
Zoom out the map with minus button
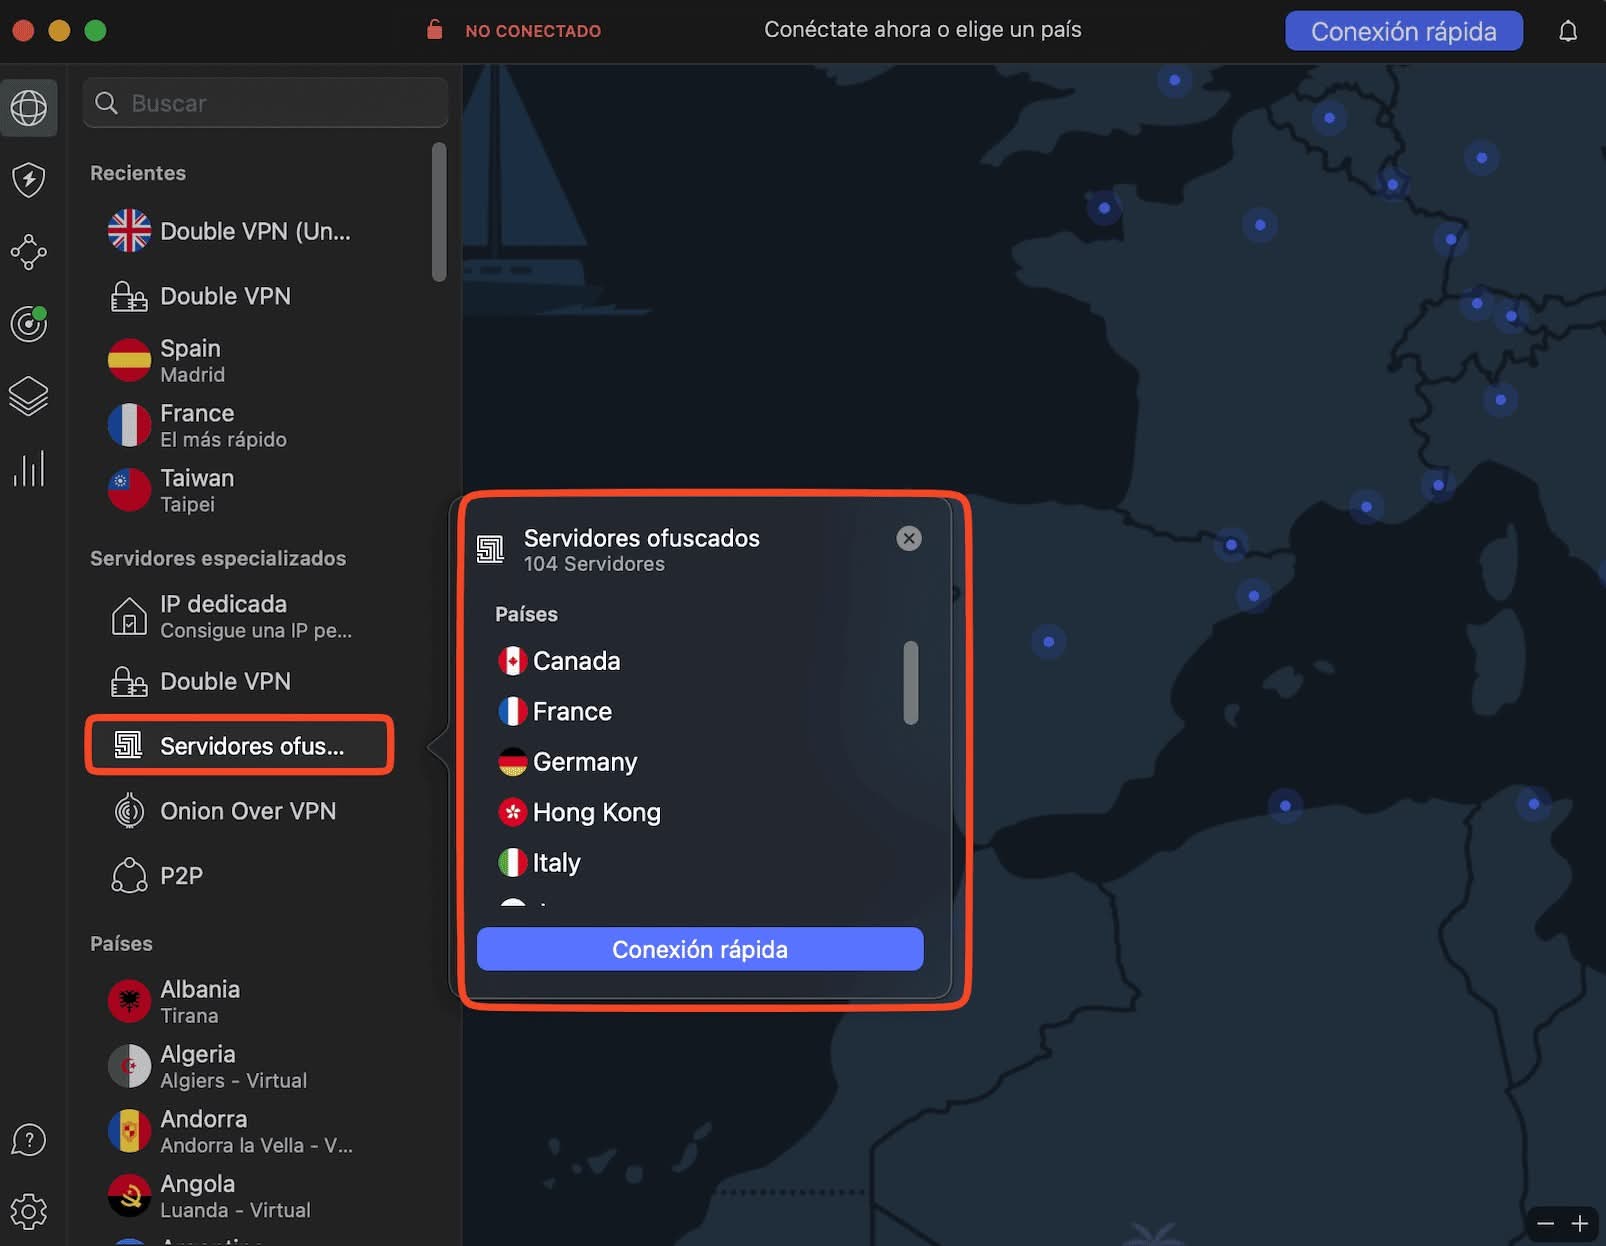point(1545,1223)
